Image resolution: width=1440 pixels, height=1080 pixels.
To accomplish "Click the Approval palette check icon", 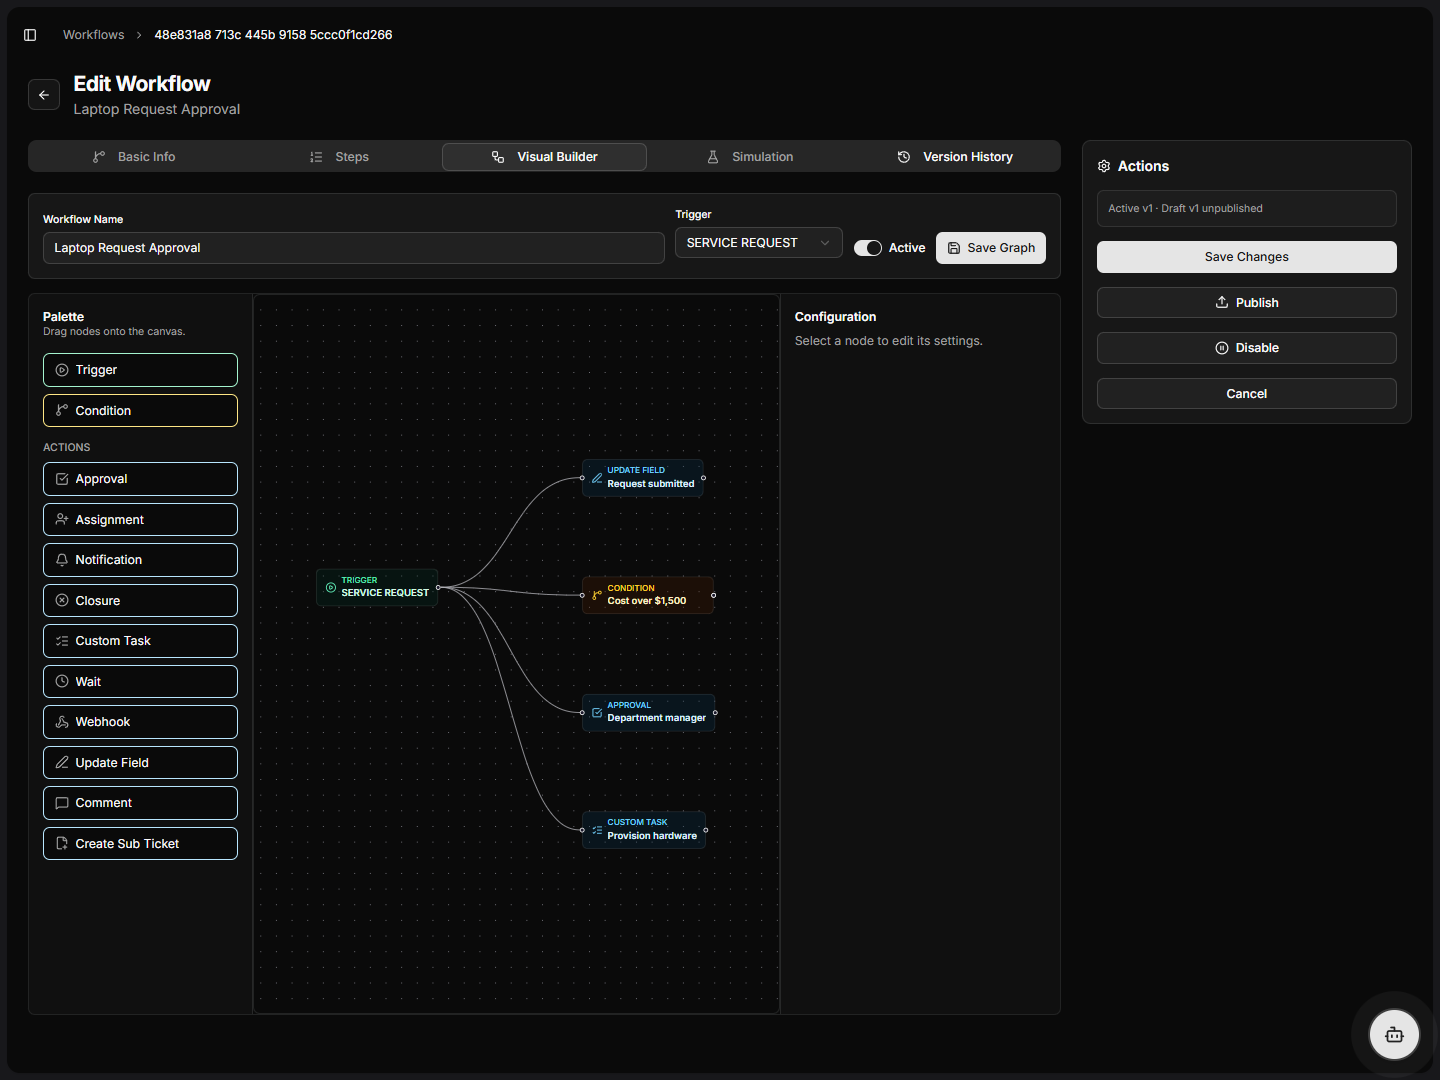I will tap(62, 479).
